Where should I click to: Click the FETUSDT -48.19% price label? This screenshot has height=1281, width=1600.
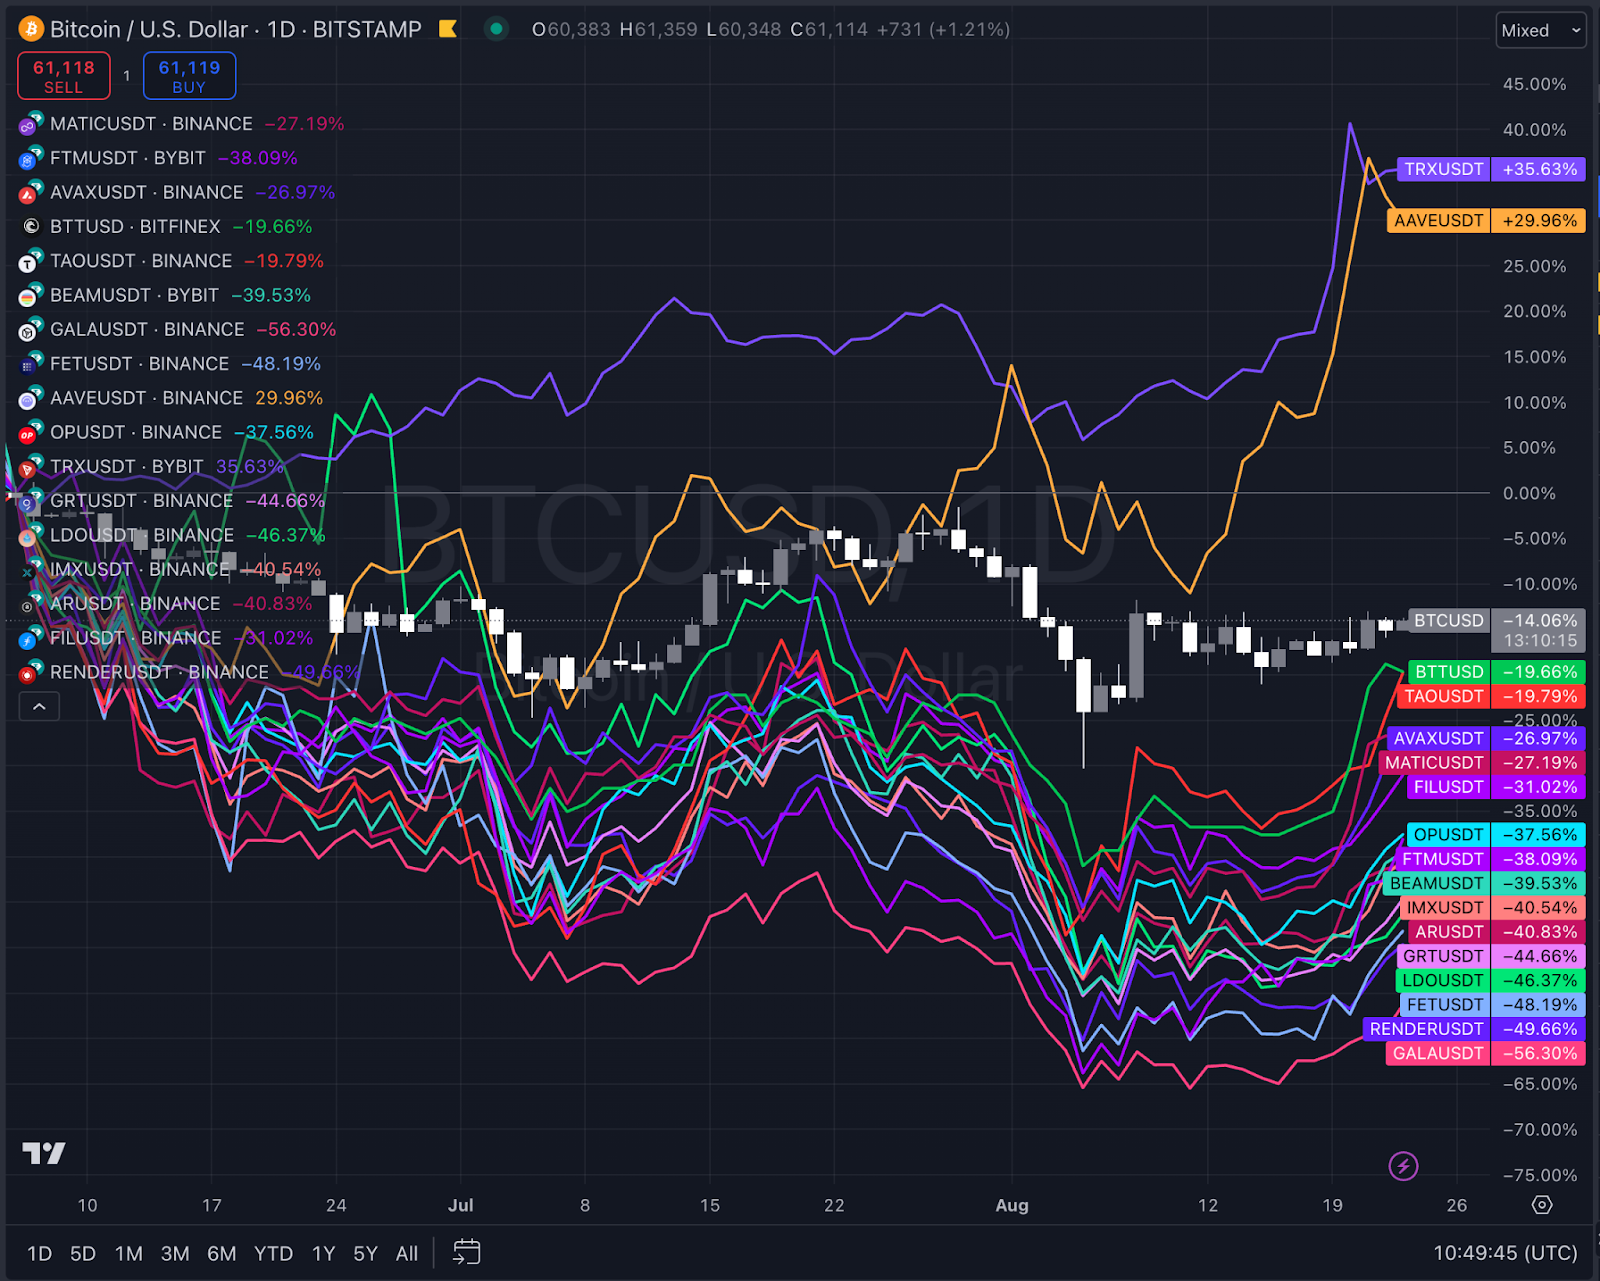[x=1493, y=1005]
